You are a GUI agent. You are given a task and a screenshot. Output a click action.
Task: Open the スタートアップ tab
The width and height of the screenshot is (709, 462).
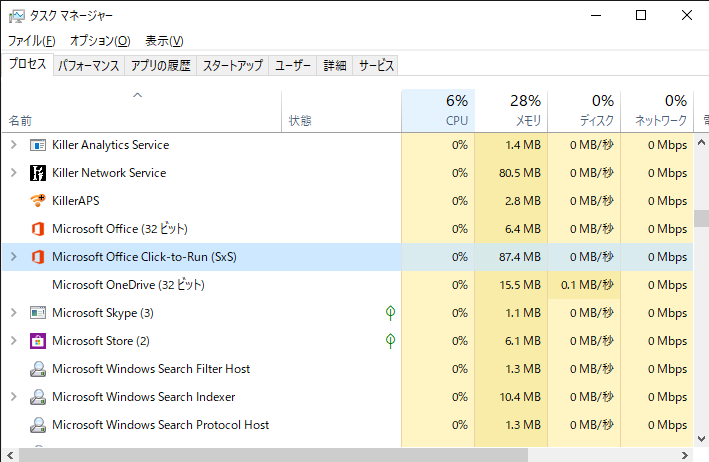[x=232, y=66]
